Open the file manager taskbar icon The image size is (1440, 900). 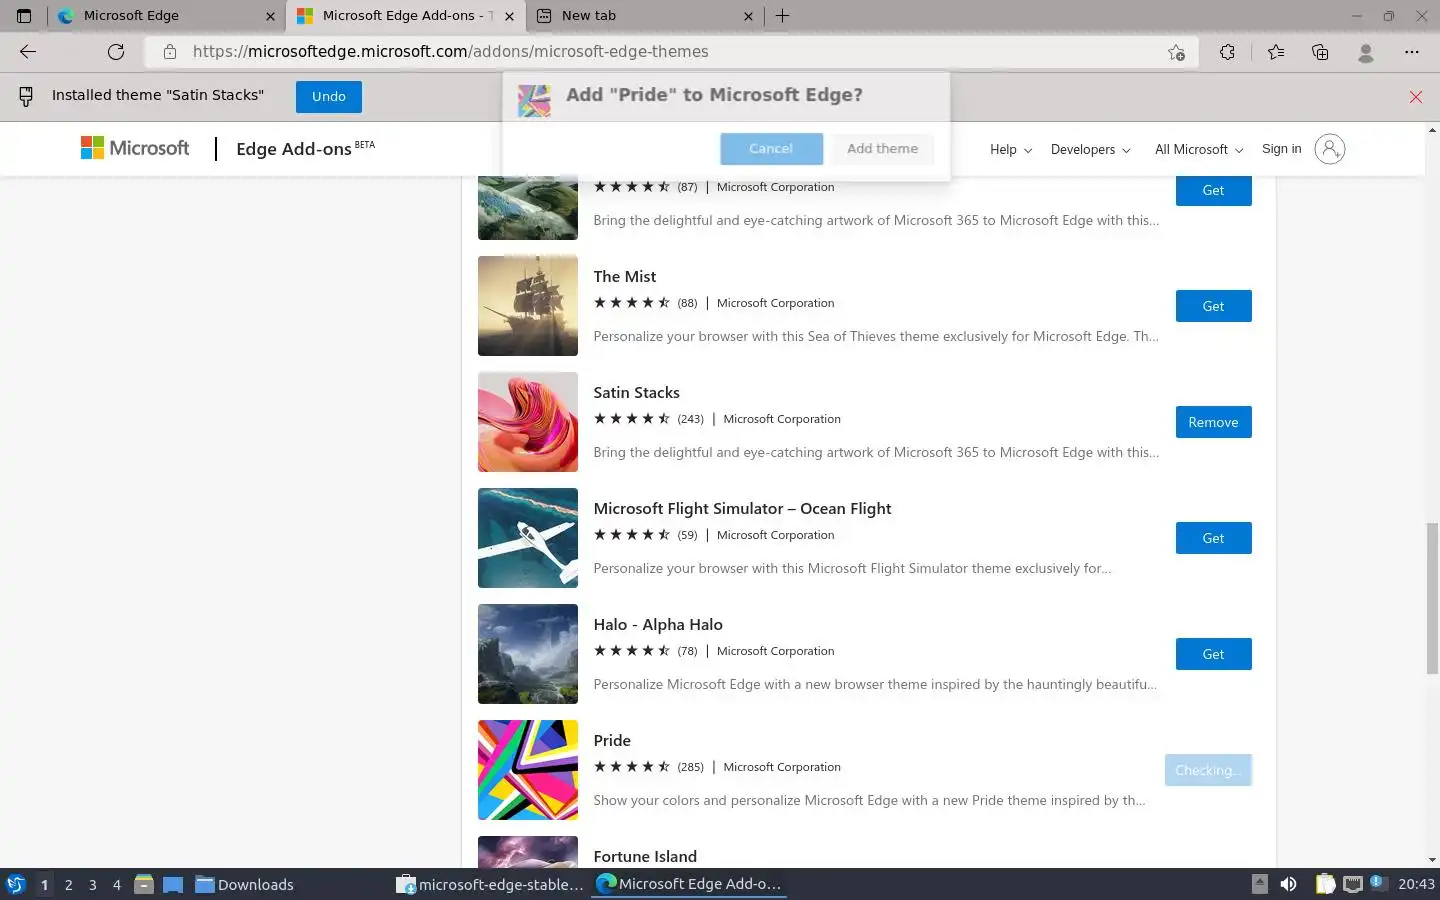pyautogui.click(x=144, y=884)
